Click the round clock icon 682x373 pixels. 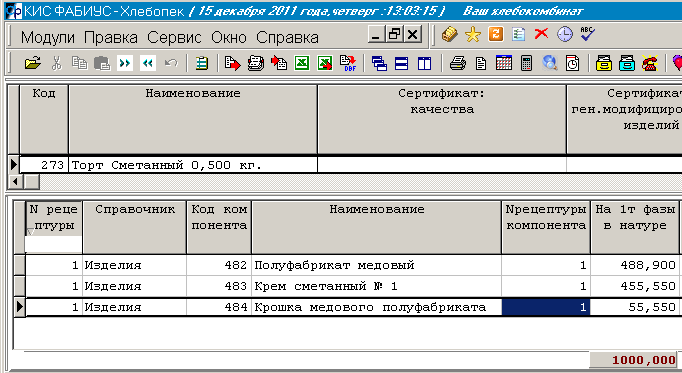pos(565,34)
